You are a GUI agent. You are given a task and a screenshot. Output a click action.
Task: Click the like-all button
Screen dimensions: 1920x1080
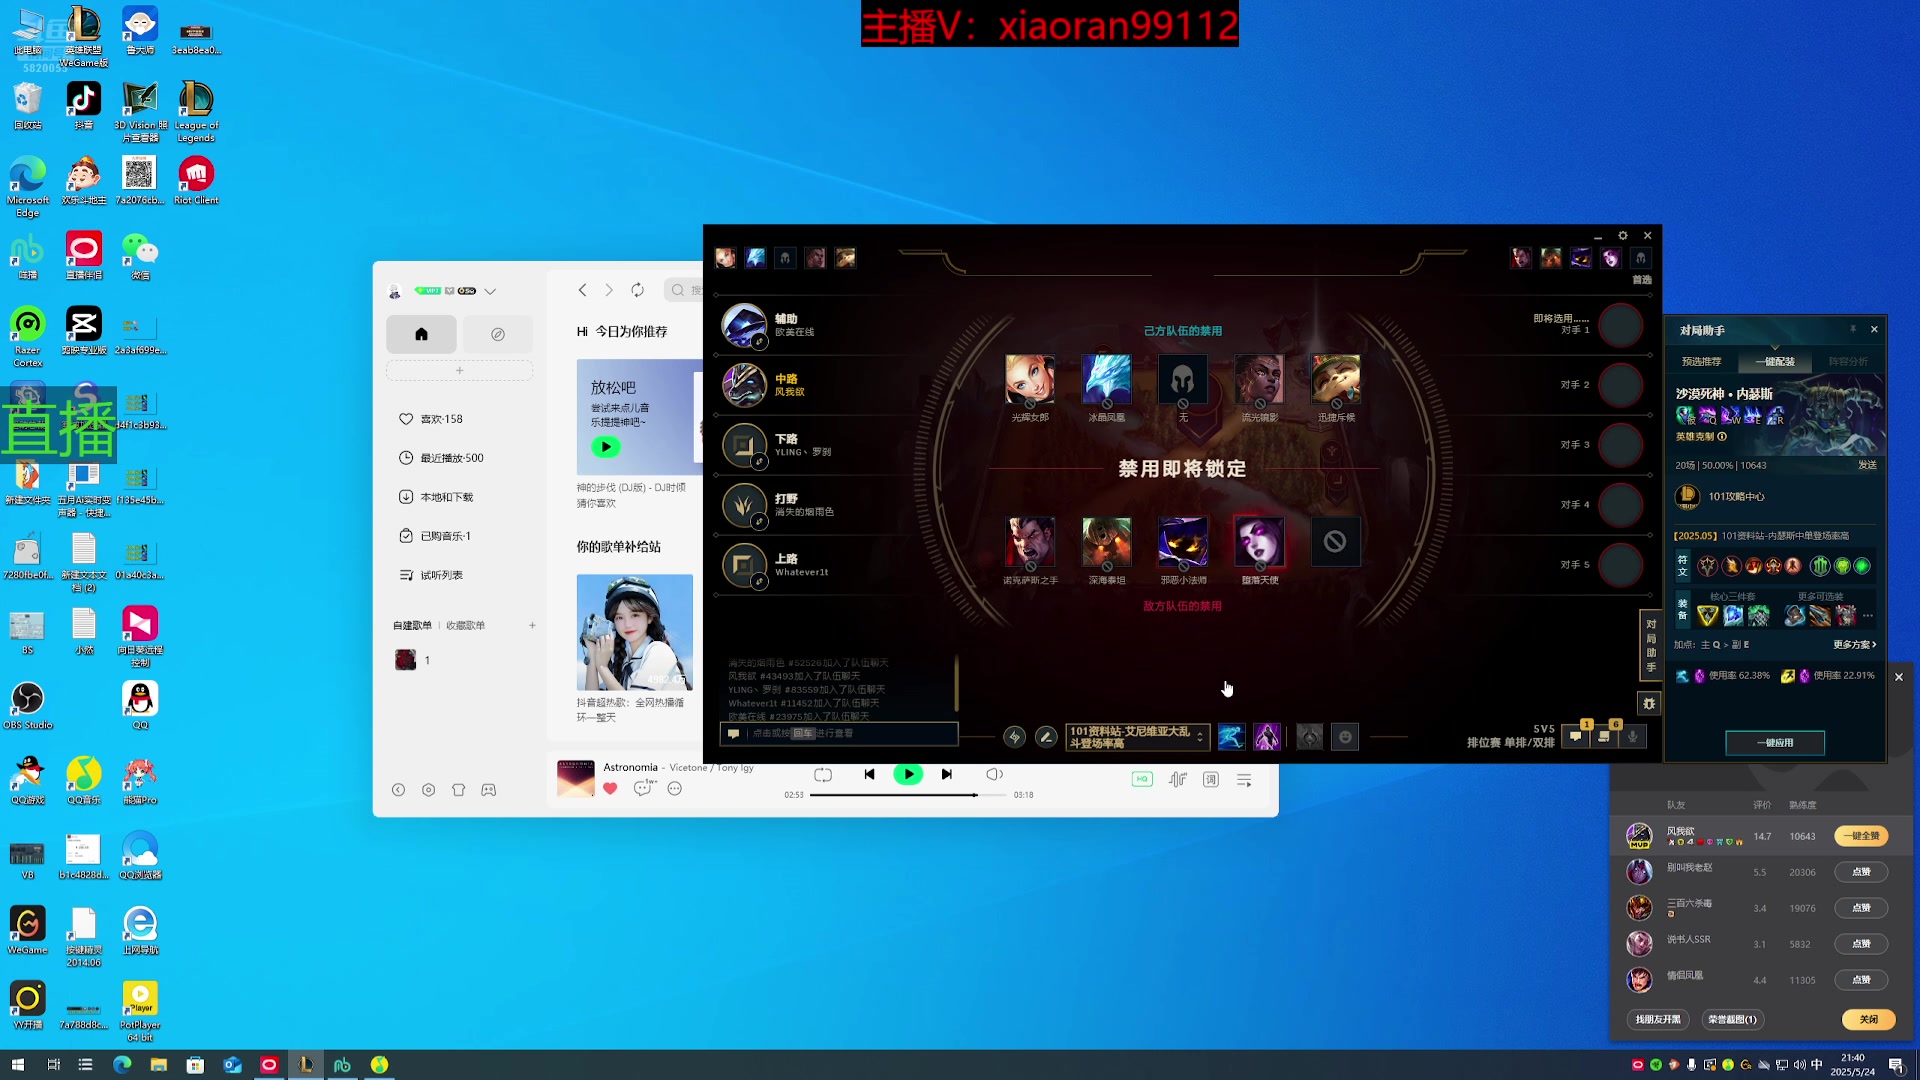(x=1861, y=836)
